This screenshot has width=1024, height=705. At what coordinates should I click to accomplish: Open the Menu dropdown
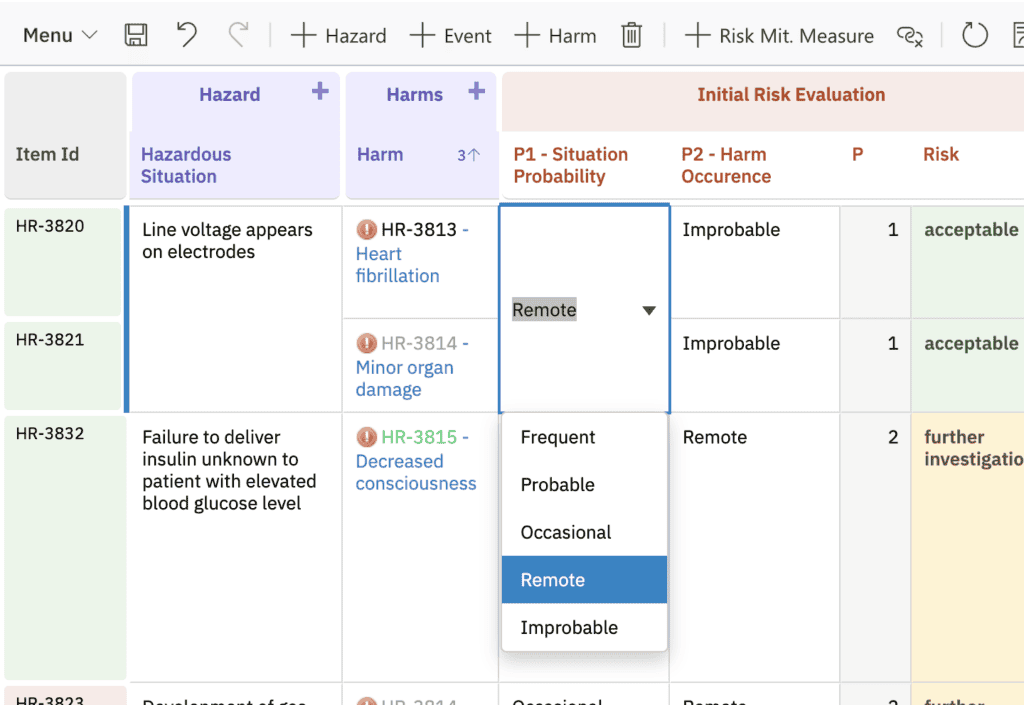pyautogui.click(x=60, y=35)
